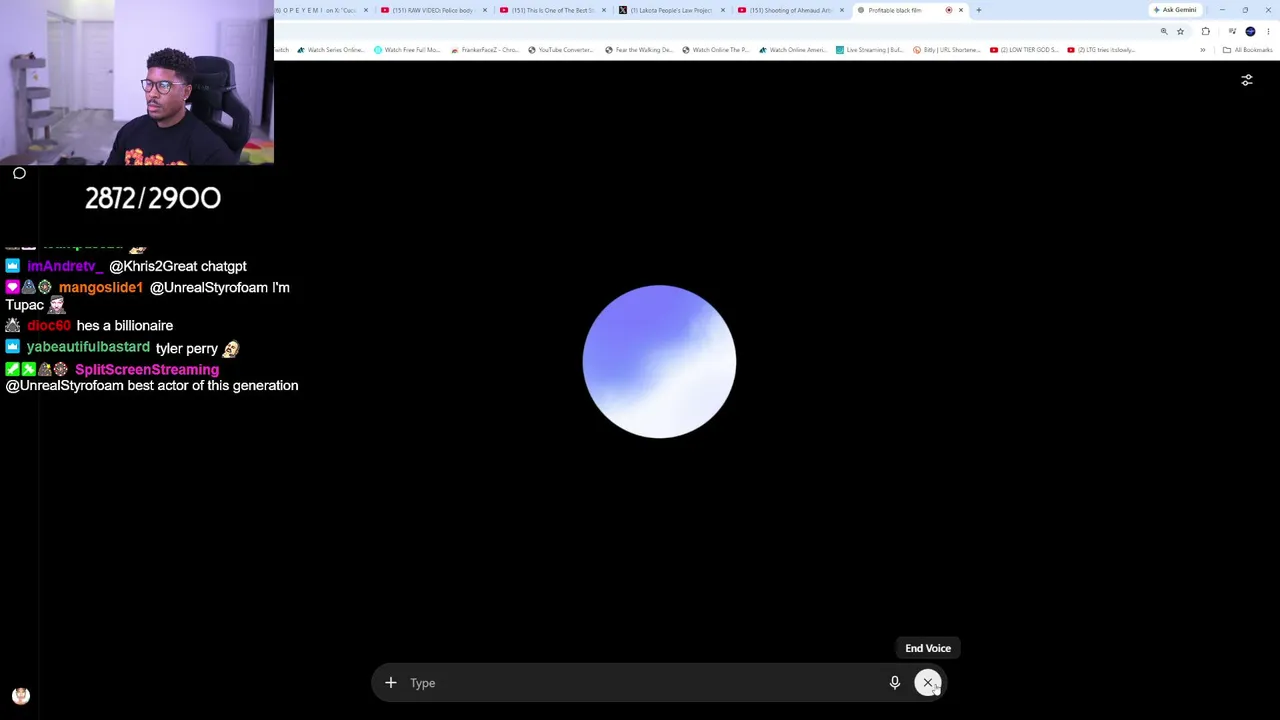Screen dimensions: 1280x720
Task: Click username dioc60 in chat
Action: 49,325
